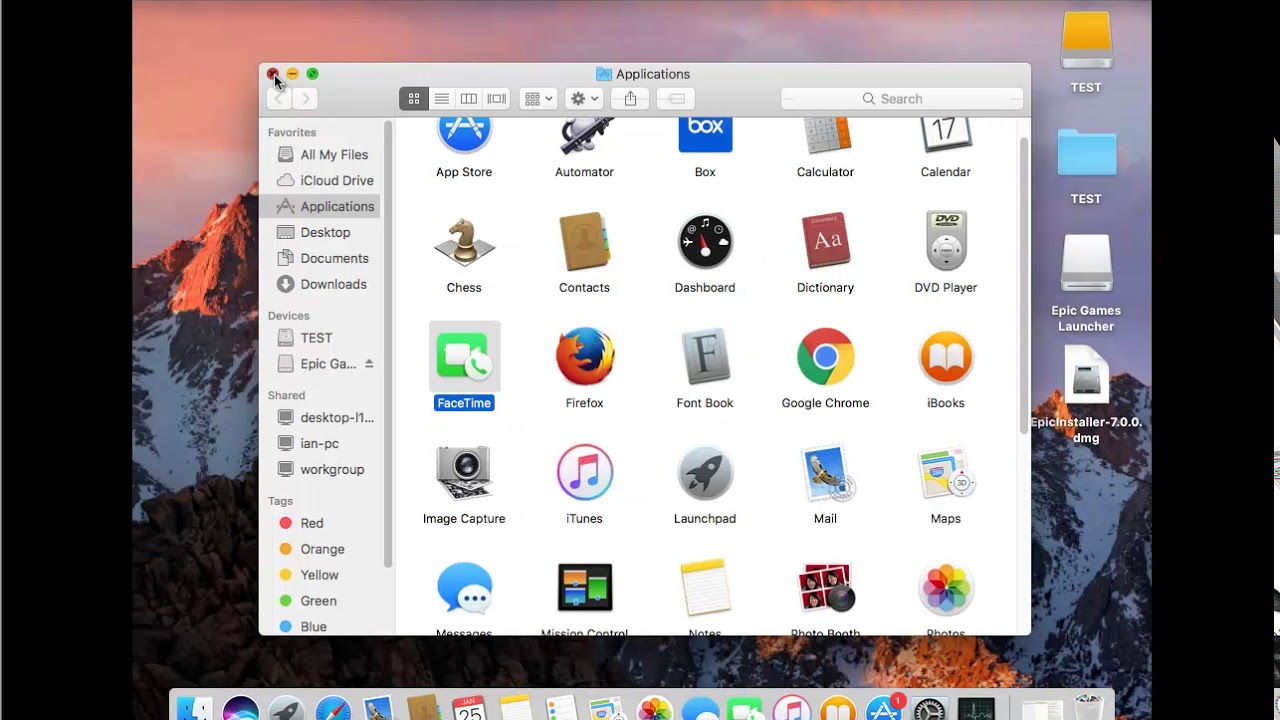
Task: Launch iTunes from the Applications grid
Action: click(584, 473)
